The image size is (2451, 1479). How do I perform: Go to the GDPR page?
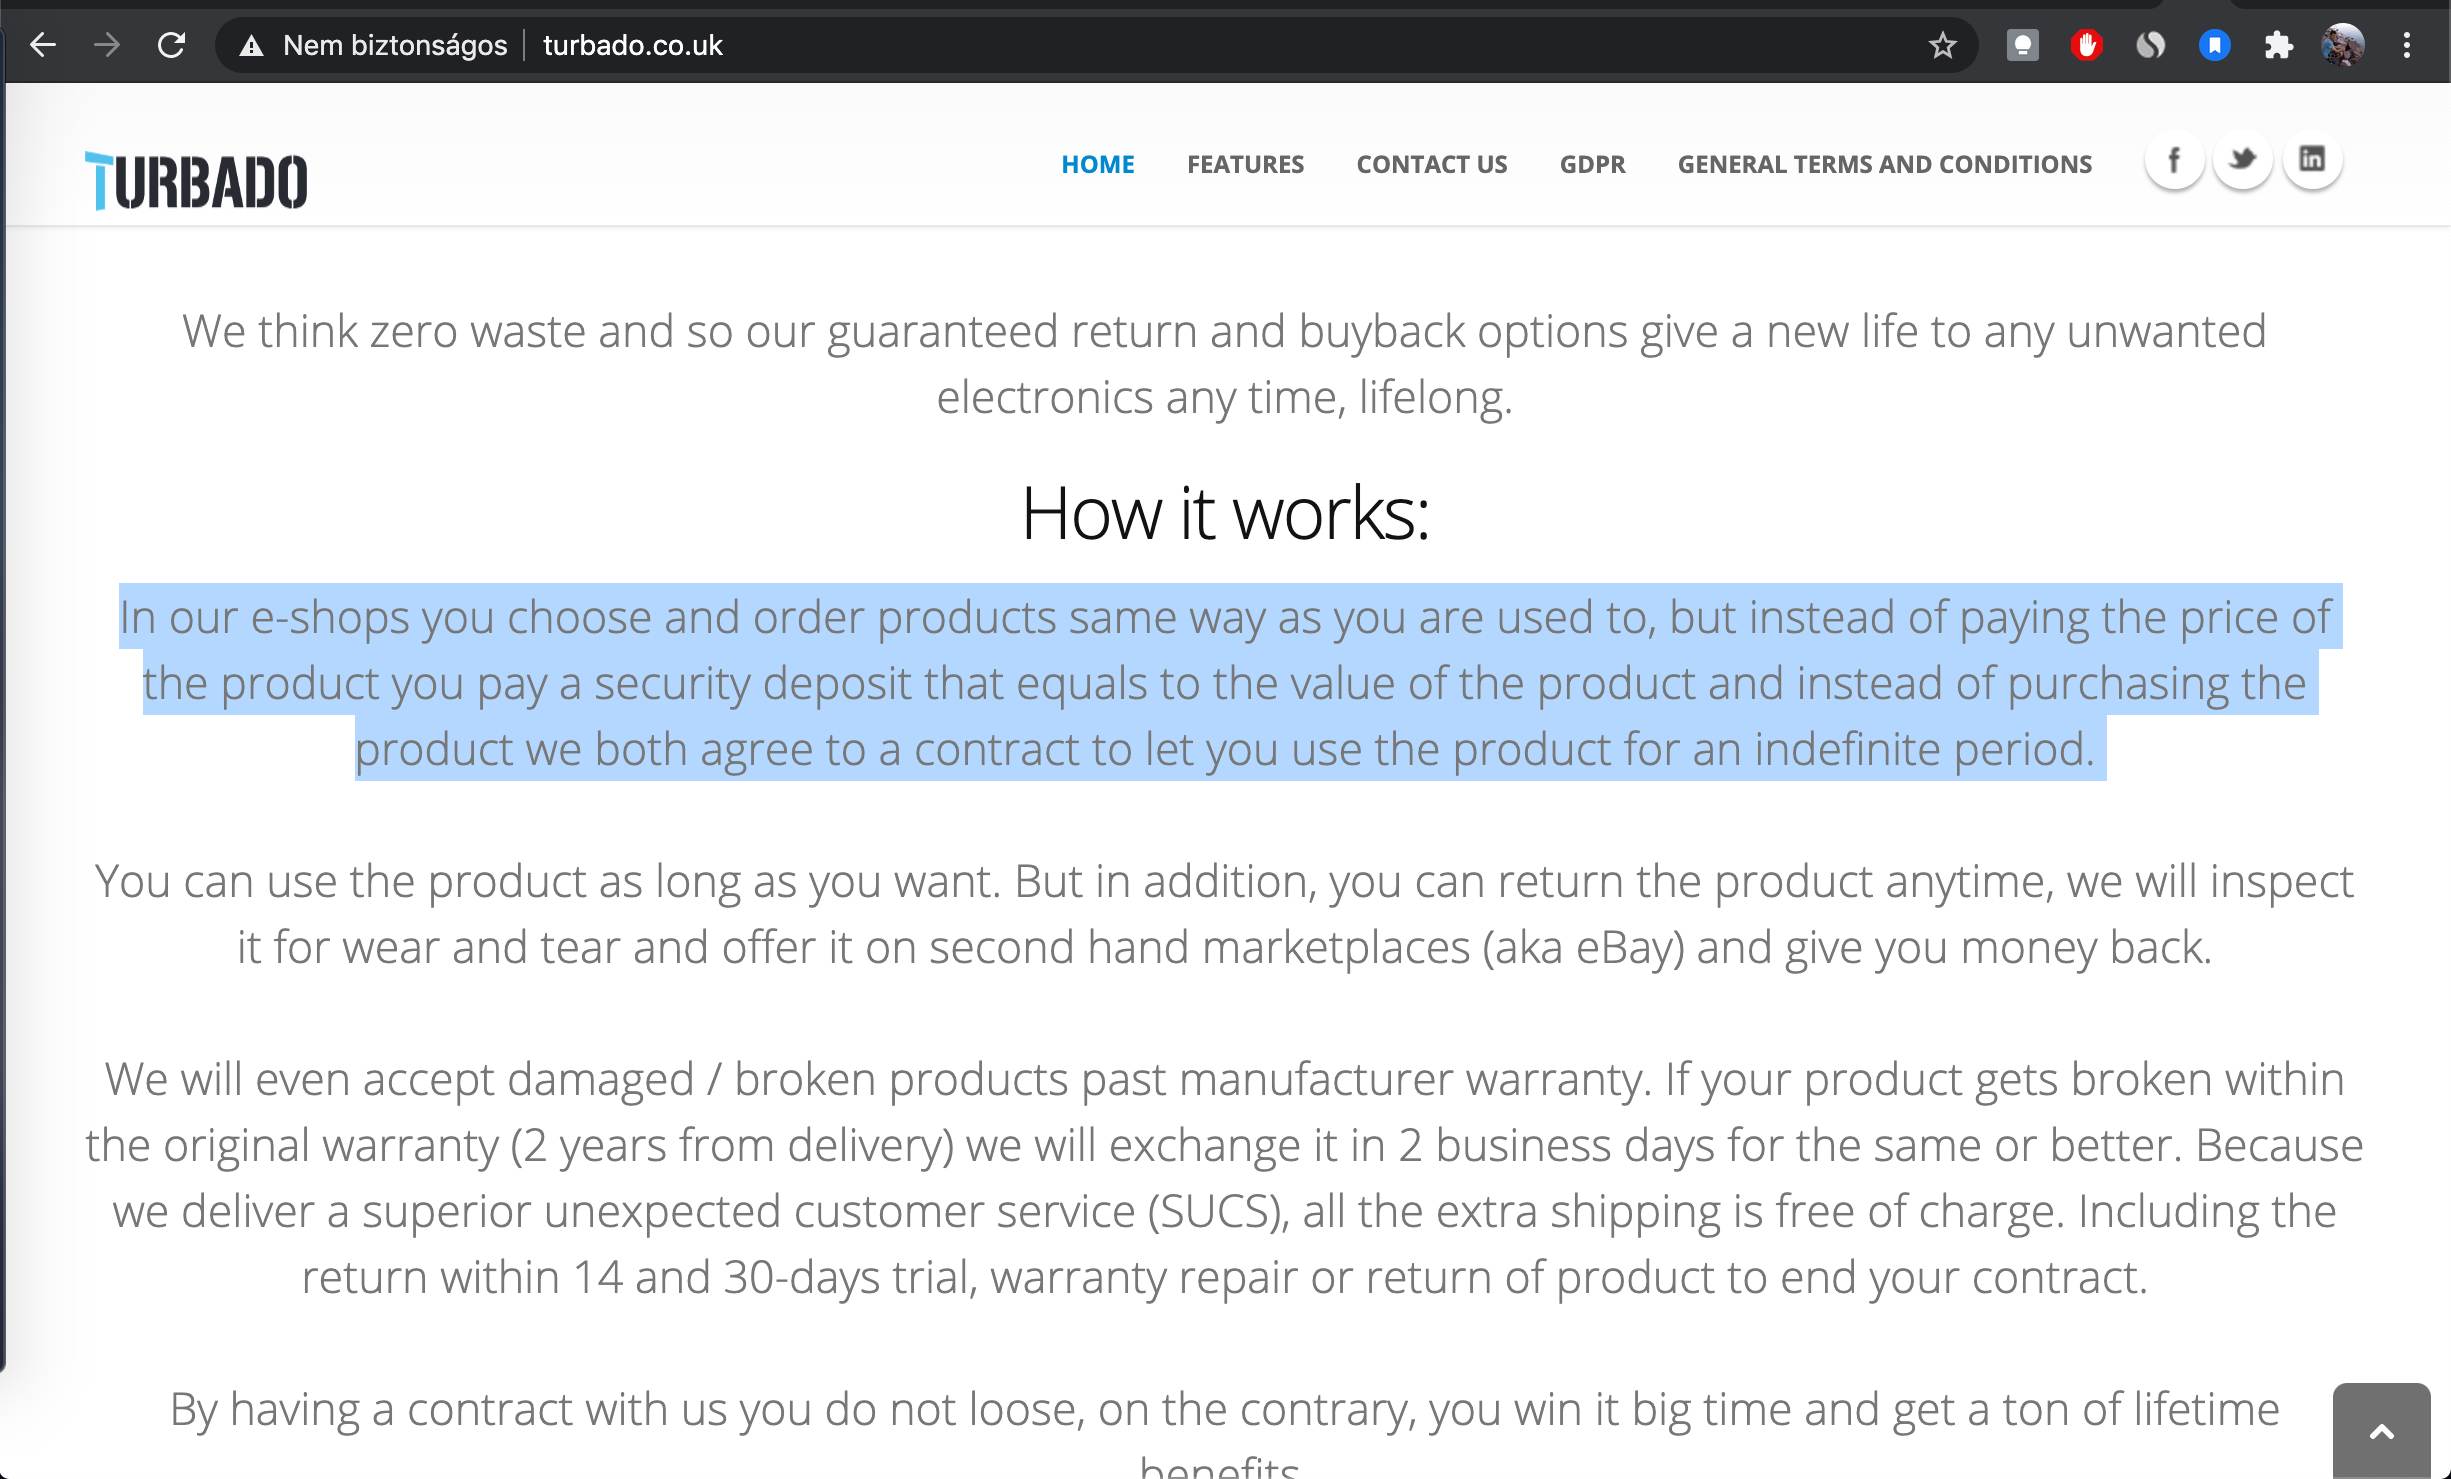pos(1592,164)
